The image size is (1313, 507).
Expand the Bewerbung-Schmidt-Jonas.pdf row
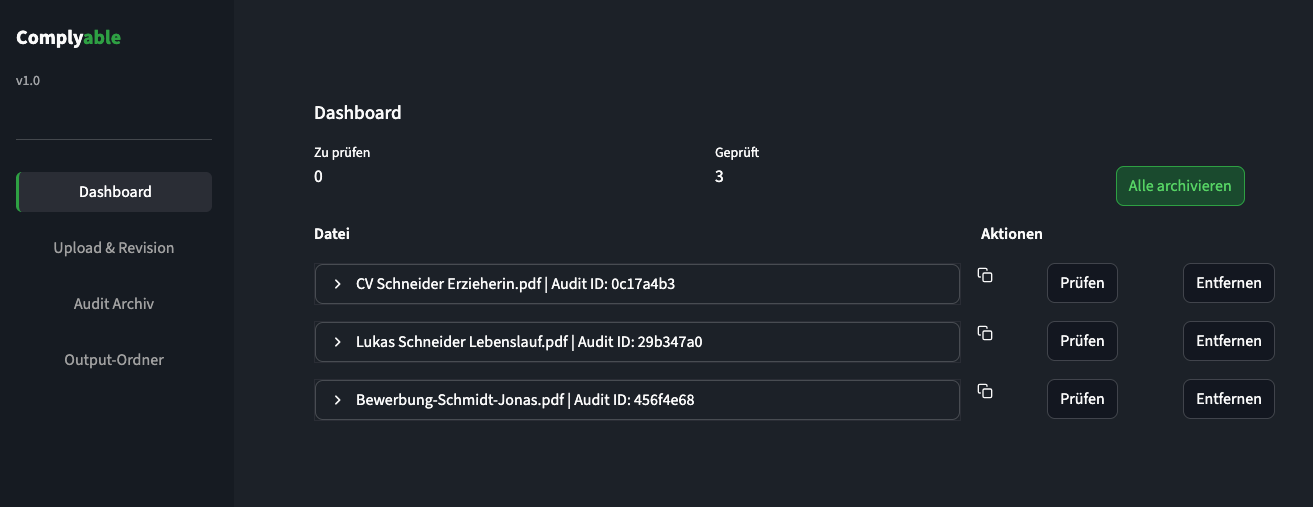338,400
